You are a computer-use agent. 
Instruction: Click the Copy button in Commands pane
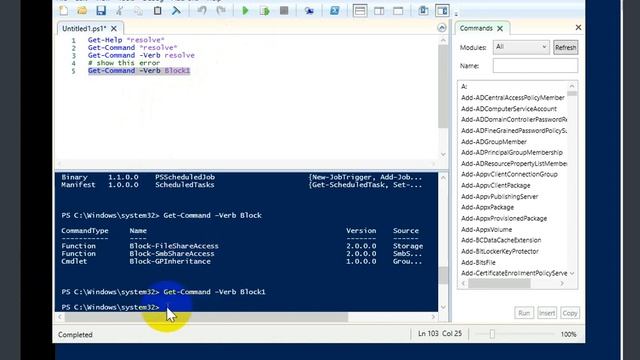point(569,313)
